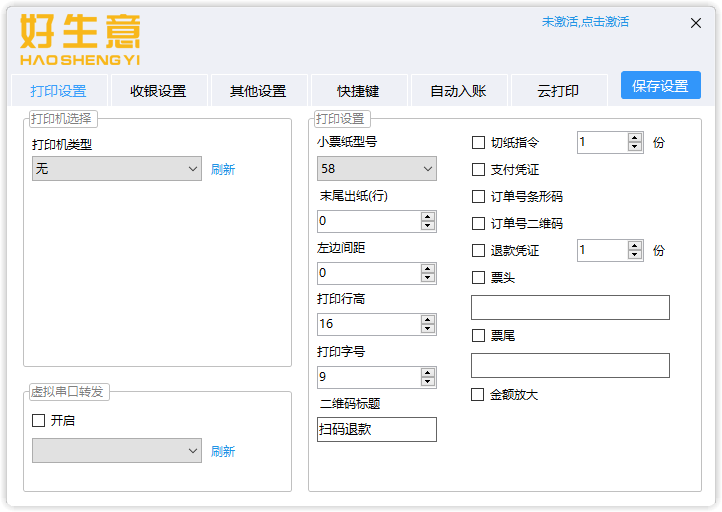The width and height of the screenshot is (722, 512).
Task: Enable the 切纸指令 checkbox
Action: coord(478,143)
